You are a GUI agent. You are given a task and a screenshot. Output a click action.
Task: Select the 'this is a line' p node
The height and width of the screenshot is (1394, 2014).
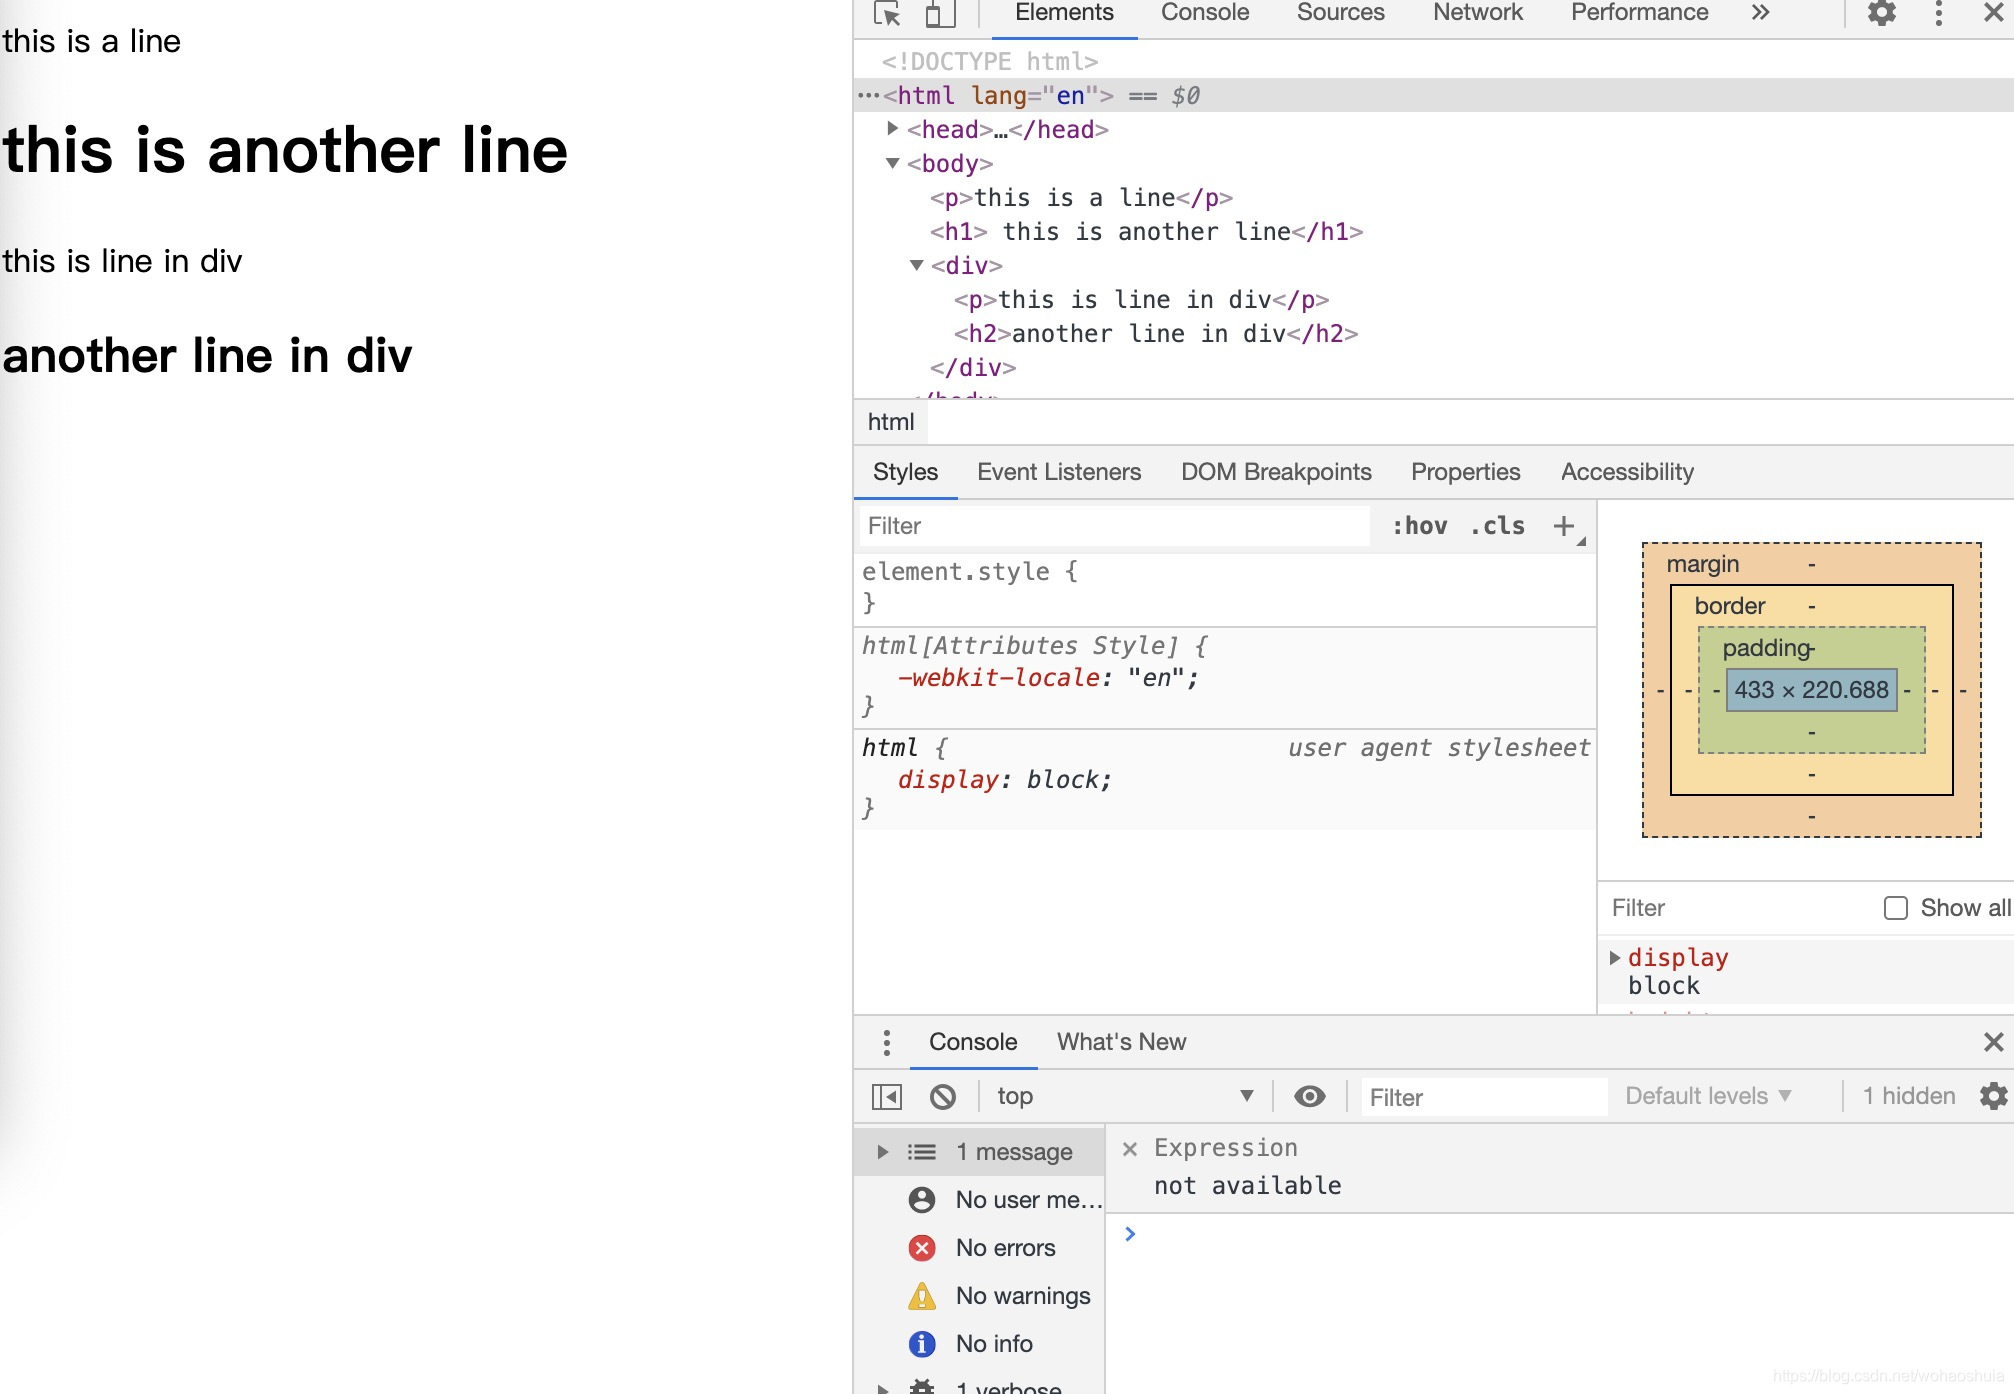[x=1081, y=198]
